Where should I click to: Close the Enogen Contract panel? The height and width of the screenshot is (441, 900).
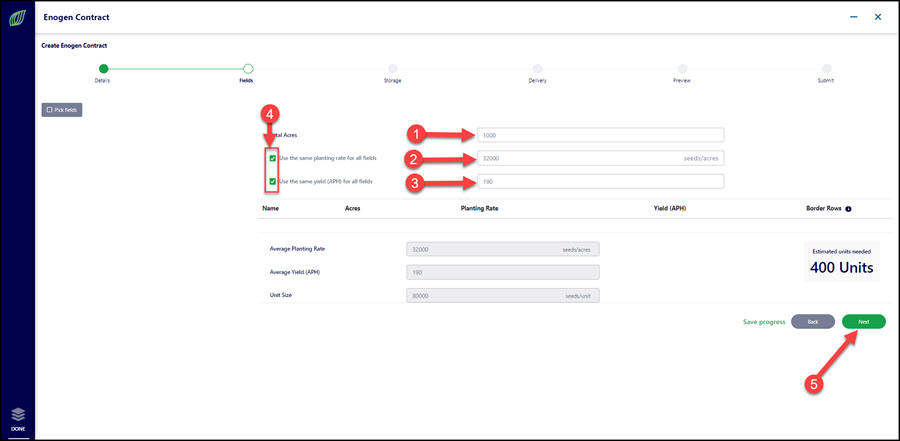click(x=878, y=17)
